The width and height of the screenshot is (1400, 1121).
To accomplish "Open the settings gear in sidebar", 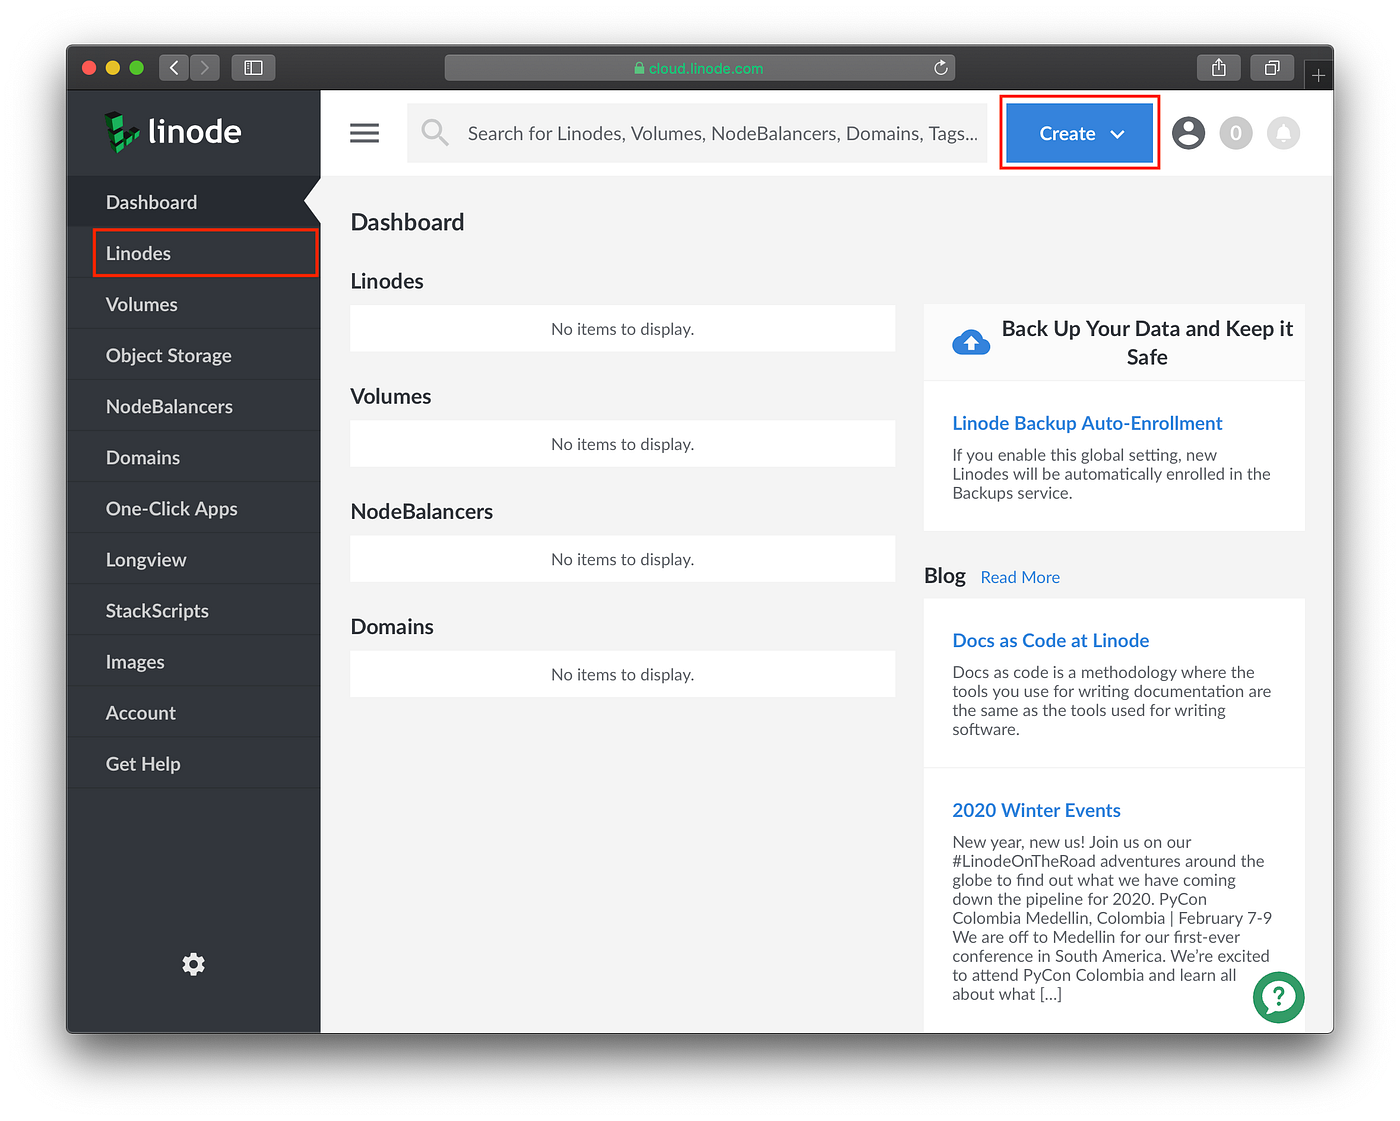I will click(193, 964).
